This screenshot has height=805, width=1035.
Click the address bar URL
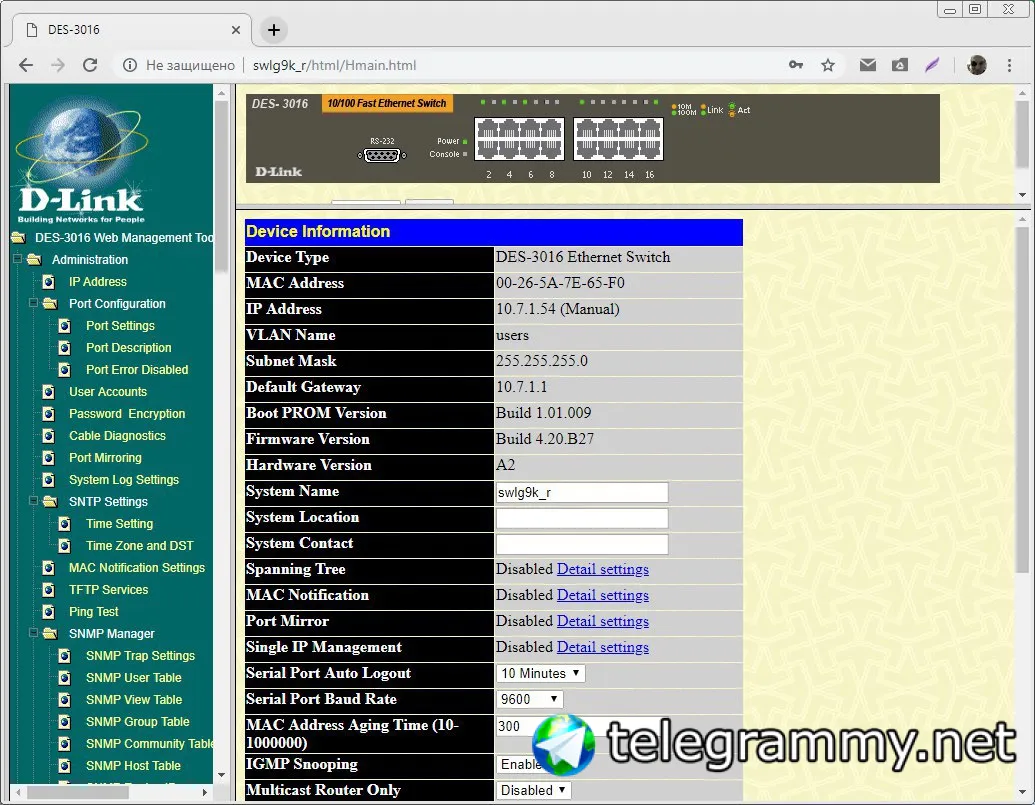pyautogui.click(x=334, y=65)
